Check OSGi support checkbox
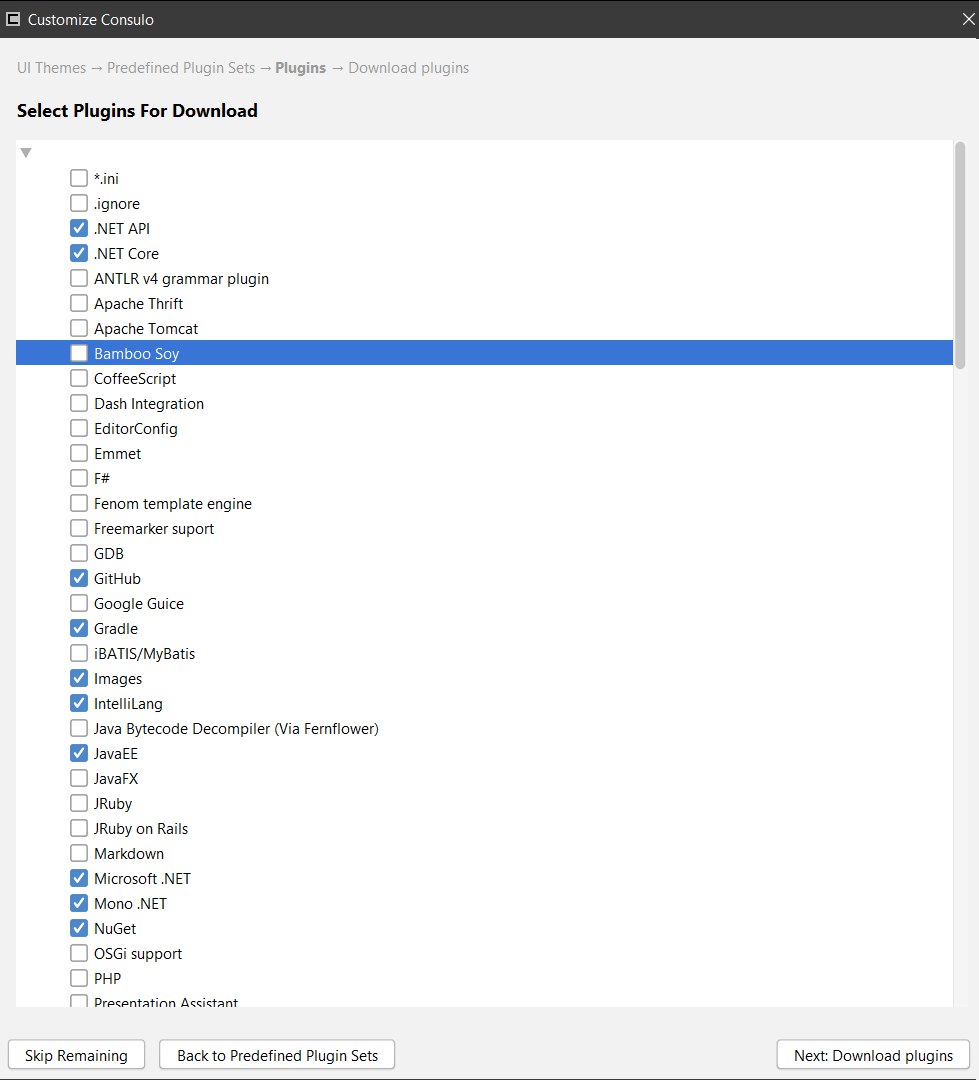The width and height of the screenshot is (979, 1080). [79, 953]
